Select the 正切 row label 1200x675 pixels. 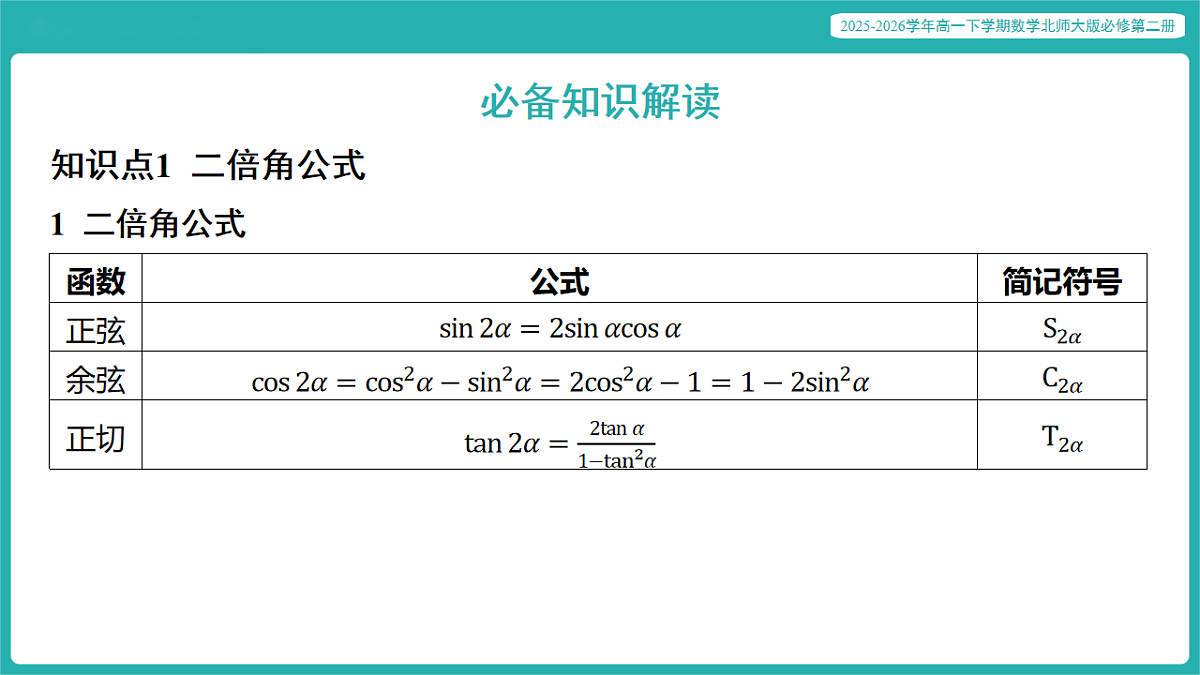(x=96, y=436)
